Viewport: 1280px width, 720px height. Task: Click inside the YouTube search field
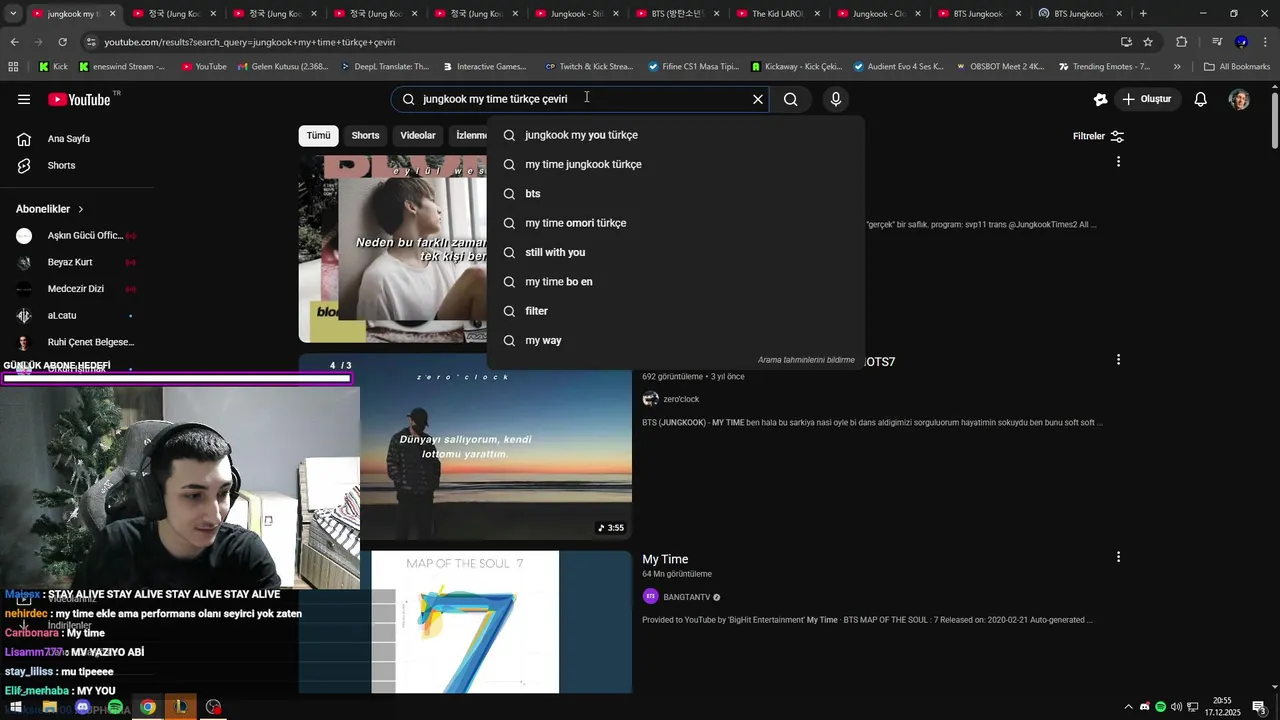[x=580, y=99]
